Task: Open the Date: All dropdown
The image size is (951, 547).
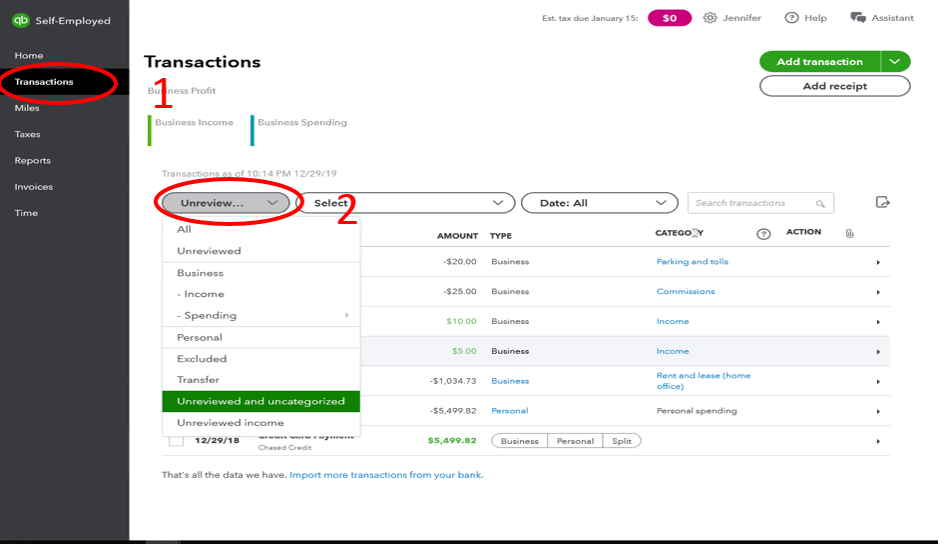Action: pyautogui.click(x=599, y=203)
